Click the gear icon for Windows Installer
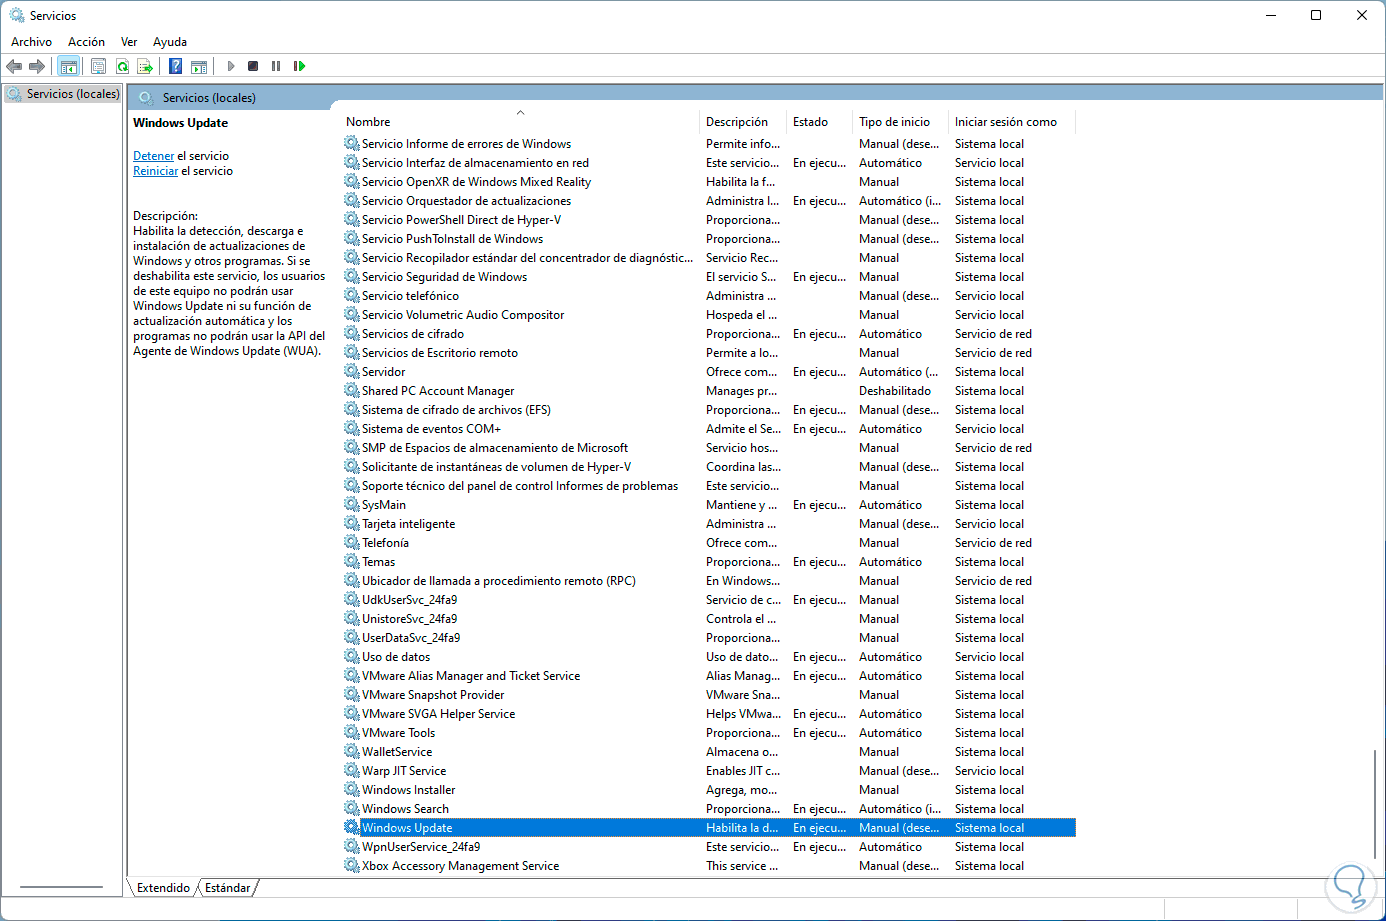This screenshot has width=1386, height=921. pyautogui.click(x=351, y=790)
